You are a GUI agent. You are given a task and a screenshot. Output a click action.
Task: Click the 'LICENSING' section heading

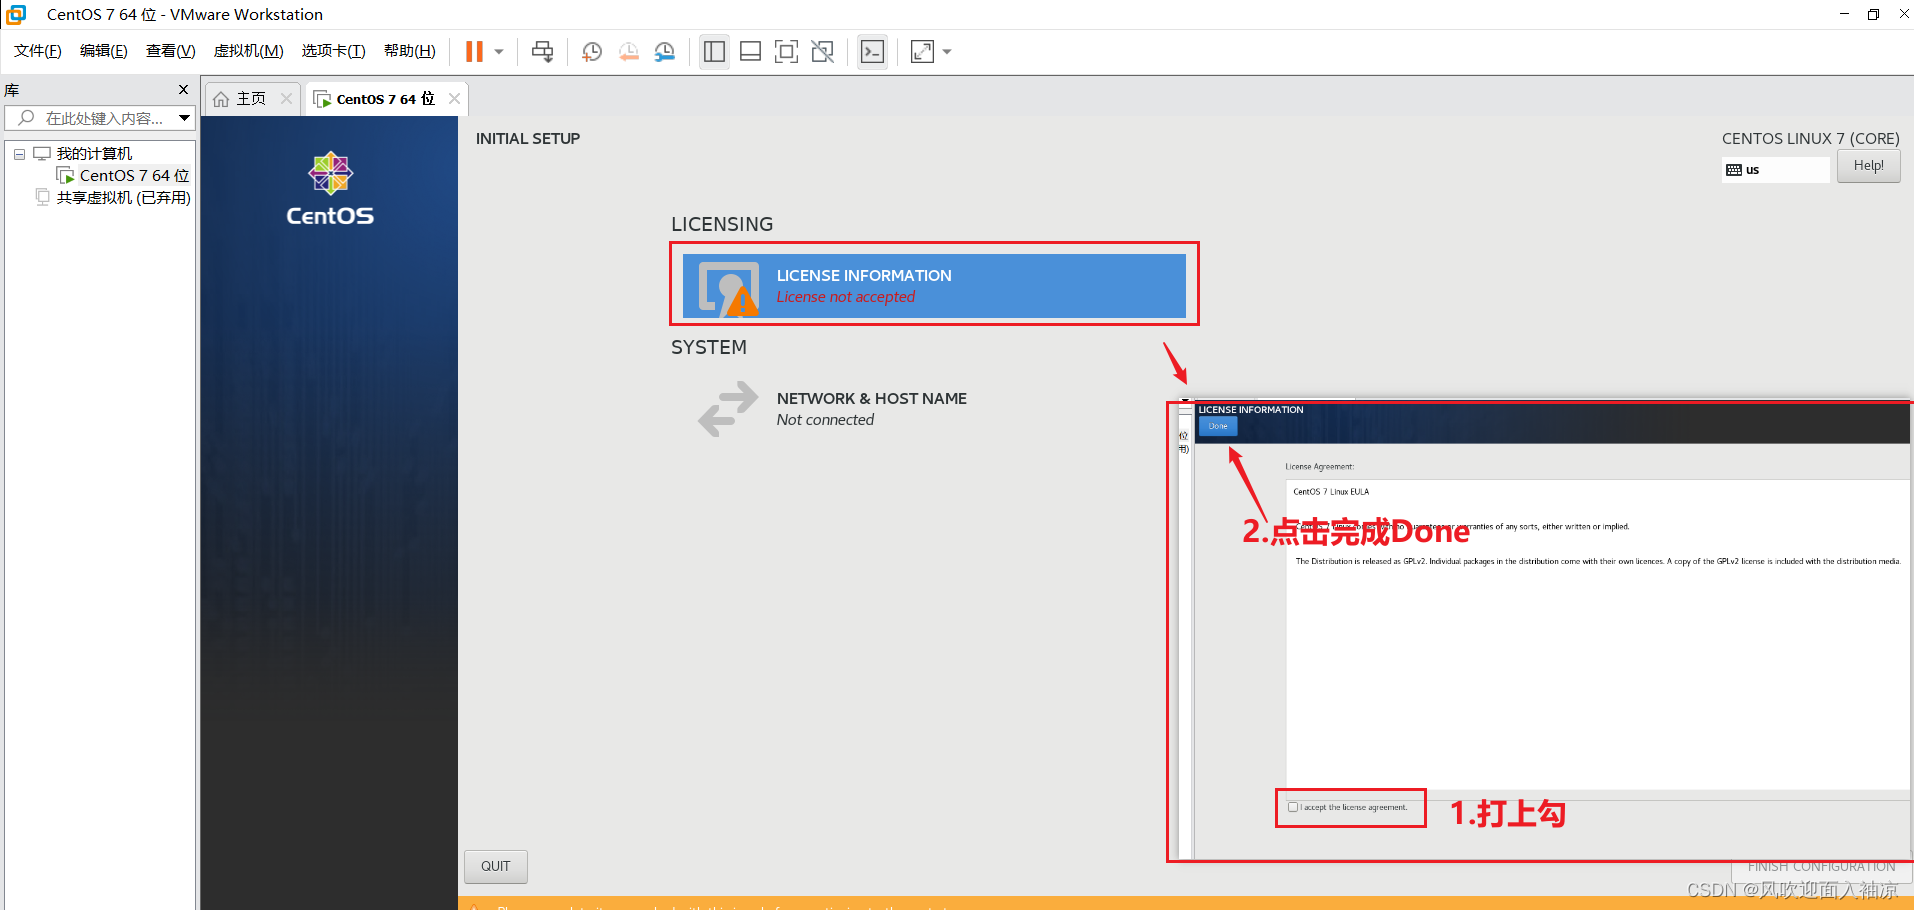722,224
